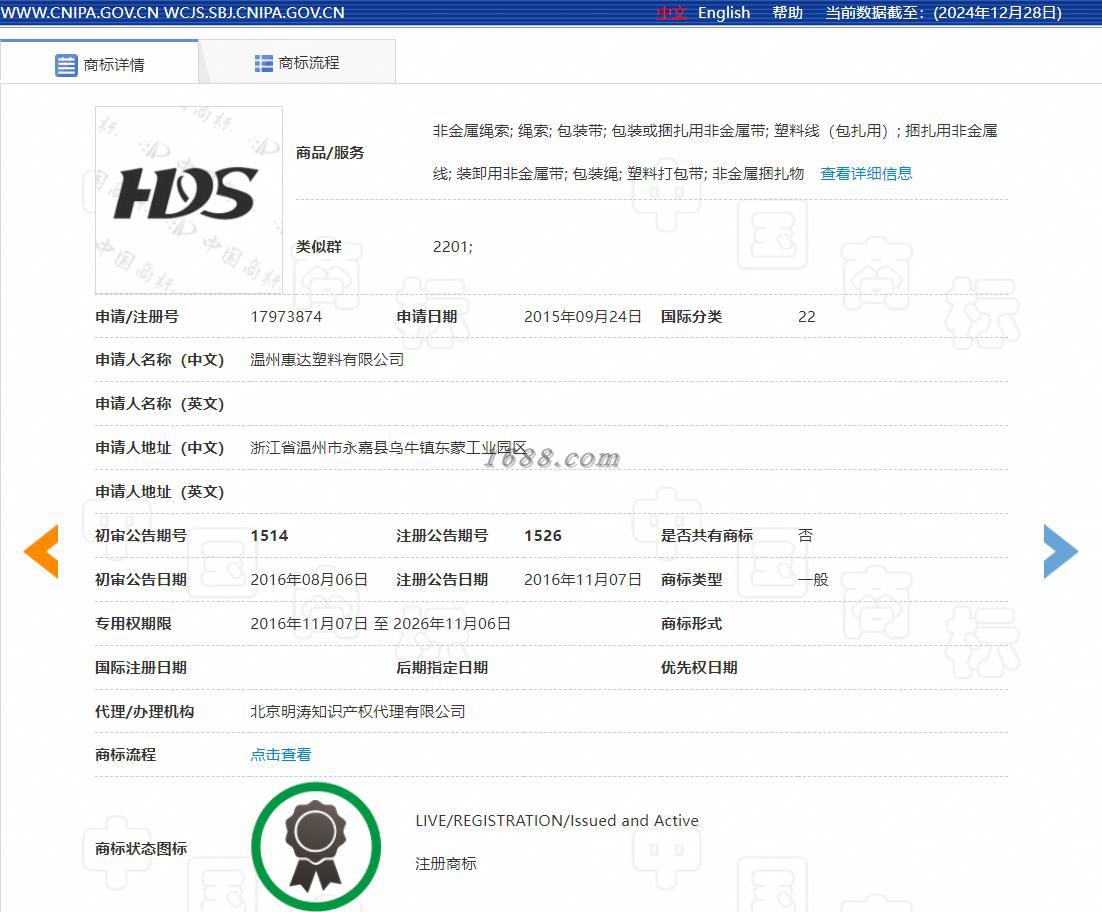Image resolution: width=1102 pixels, height=912 pixels.
Task: Go to previous trademark with orange arrow
Action: 41,552
